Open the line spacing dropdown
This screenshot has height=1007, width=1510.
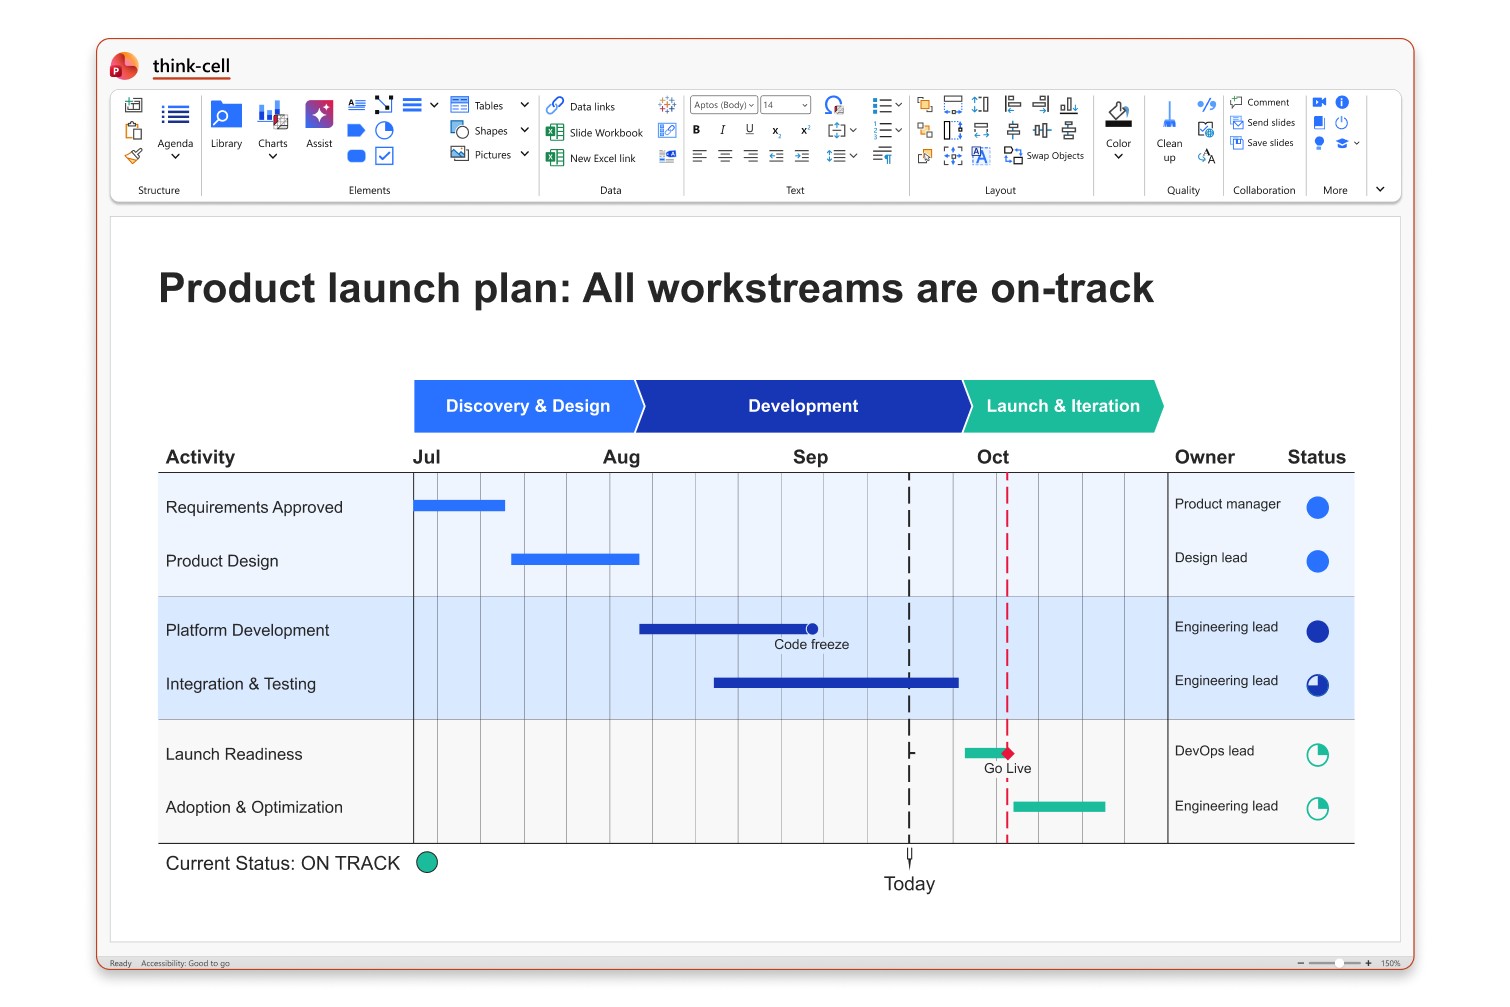pos(853,156)
